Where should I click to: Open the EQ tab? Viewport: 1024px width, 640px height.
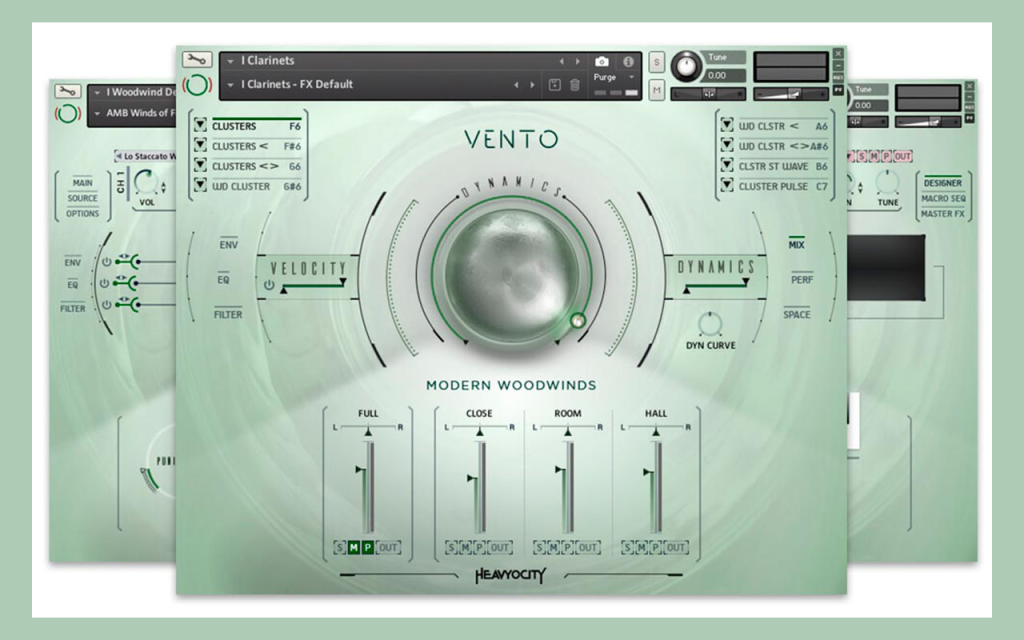(x=223, y=280)
